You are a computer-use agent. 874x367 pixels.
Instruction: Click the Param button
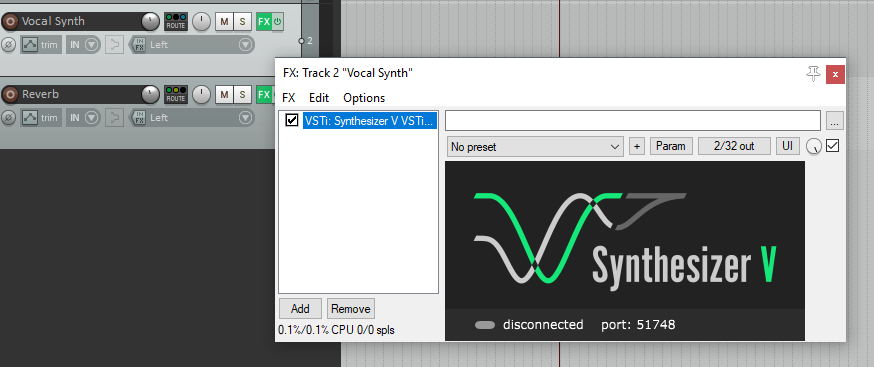(671, 146)
